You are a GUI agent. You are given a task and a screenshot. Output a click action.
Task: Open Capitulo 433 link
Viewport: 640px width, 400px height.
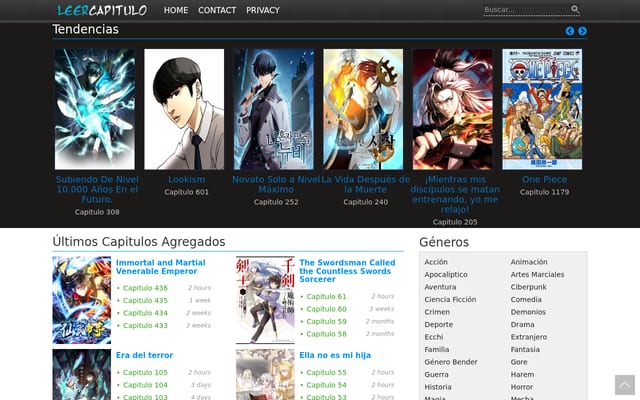[x=145, y=326]
